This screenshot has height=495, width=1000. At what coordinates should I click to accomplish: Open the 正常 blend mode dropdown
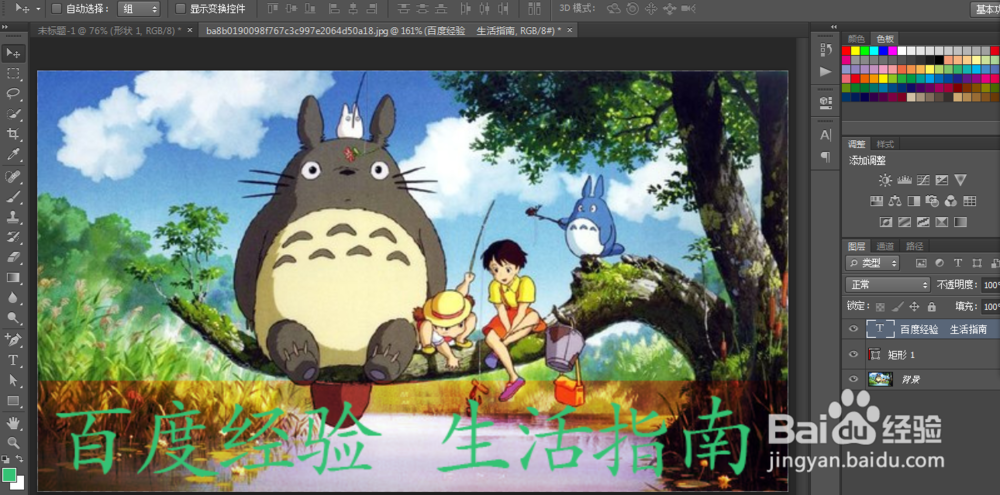888,284
